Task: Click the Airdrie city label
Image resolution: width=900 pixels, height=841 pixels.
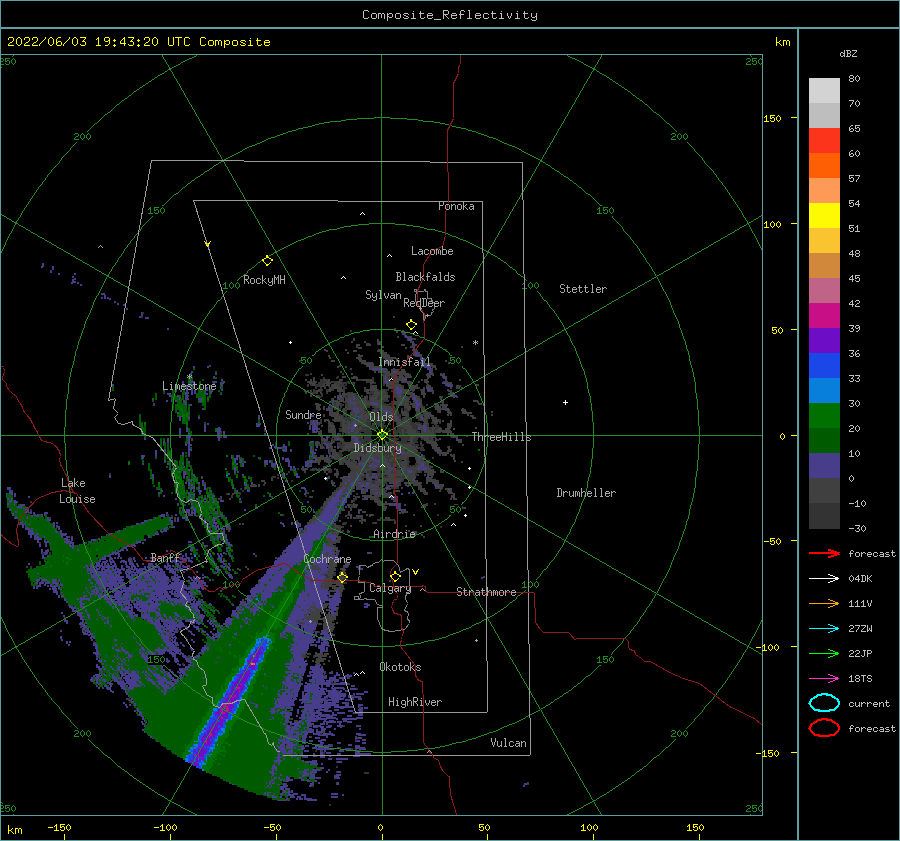Action: 394,534
